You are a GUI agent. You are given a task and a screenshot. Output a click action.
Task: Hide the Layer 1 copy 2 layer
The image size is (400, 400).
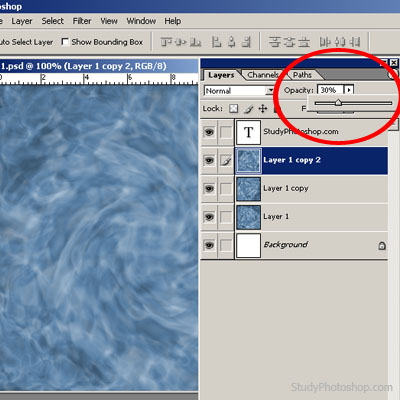tap(209, 161)
